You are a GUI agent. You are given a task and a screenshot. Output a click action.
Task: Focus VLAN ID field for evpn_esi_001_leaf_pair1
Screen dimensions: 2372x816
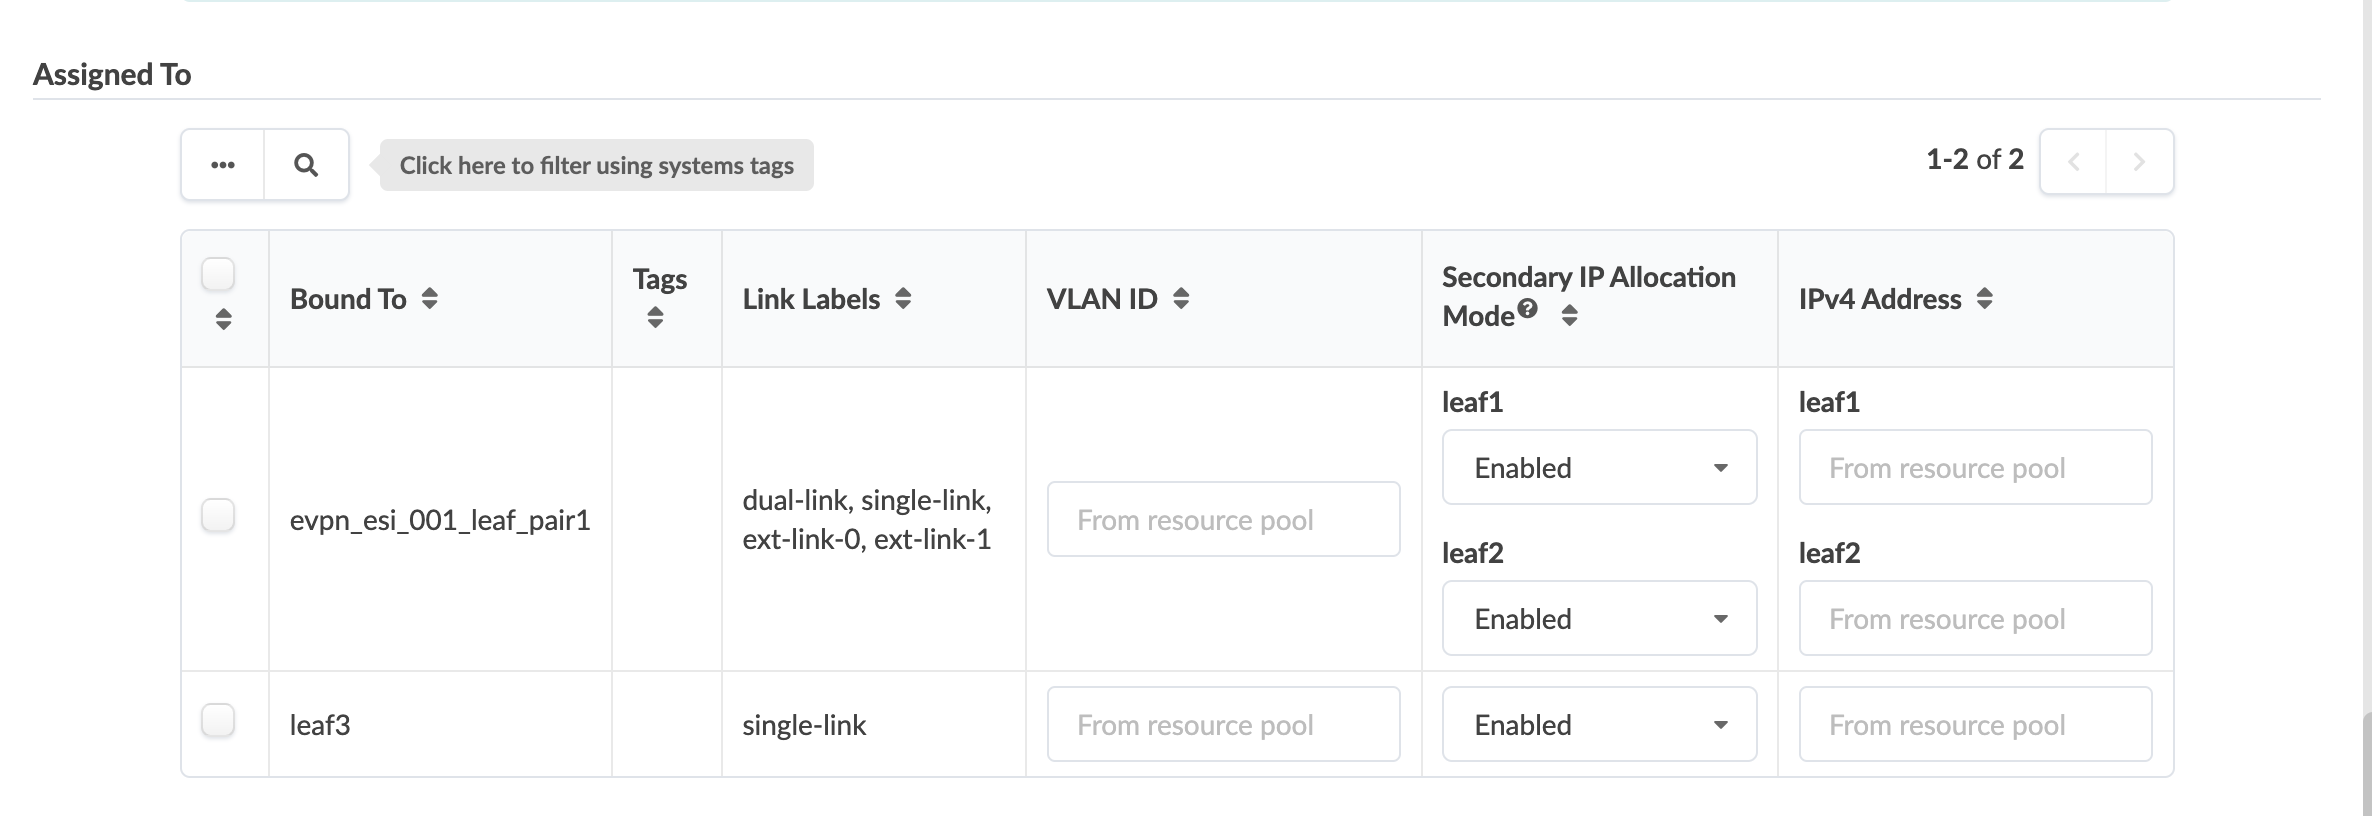pos(1223,520)
